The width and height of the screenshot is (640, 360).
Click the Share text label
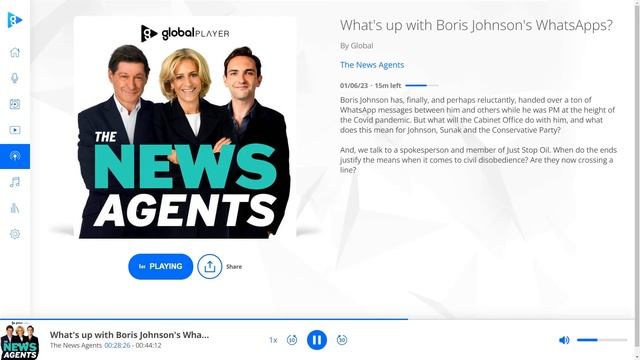(x=234, y=267)
